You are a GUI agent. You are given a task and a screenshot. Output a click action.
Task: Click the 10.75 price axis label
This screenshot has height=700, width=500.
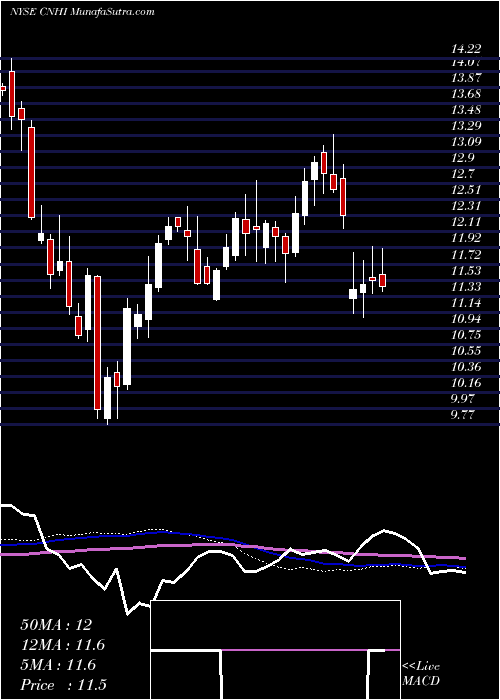click(x=466, y=335)
